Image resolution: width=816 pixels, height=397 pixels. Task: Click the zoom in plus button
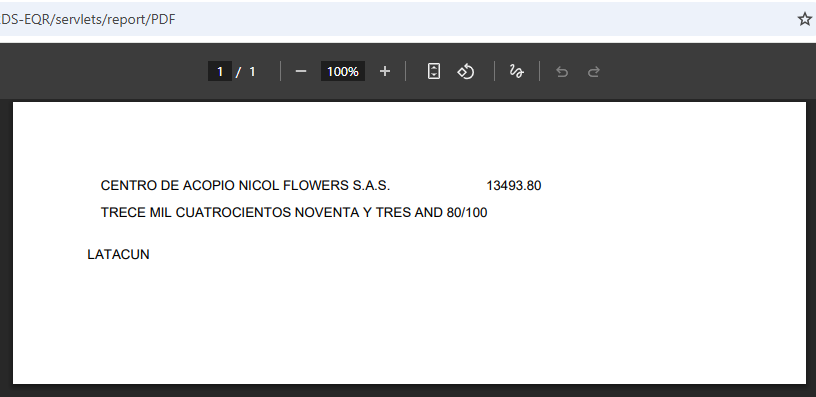click(x=385, y=71)
